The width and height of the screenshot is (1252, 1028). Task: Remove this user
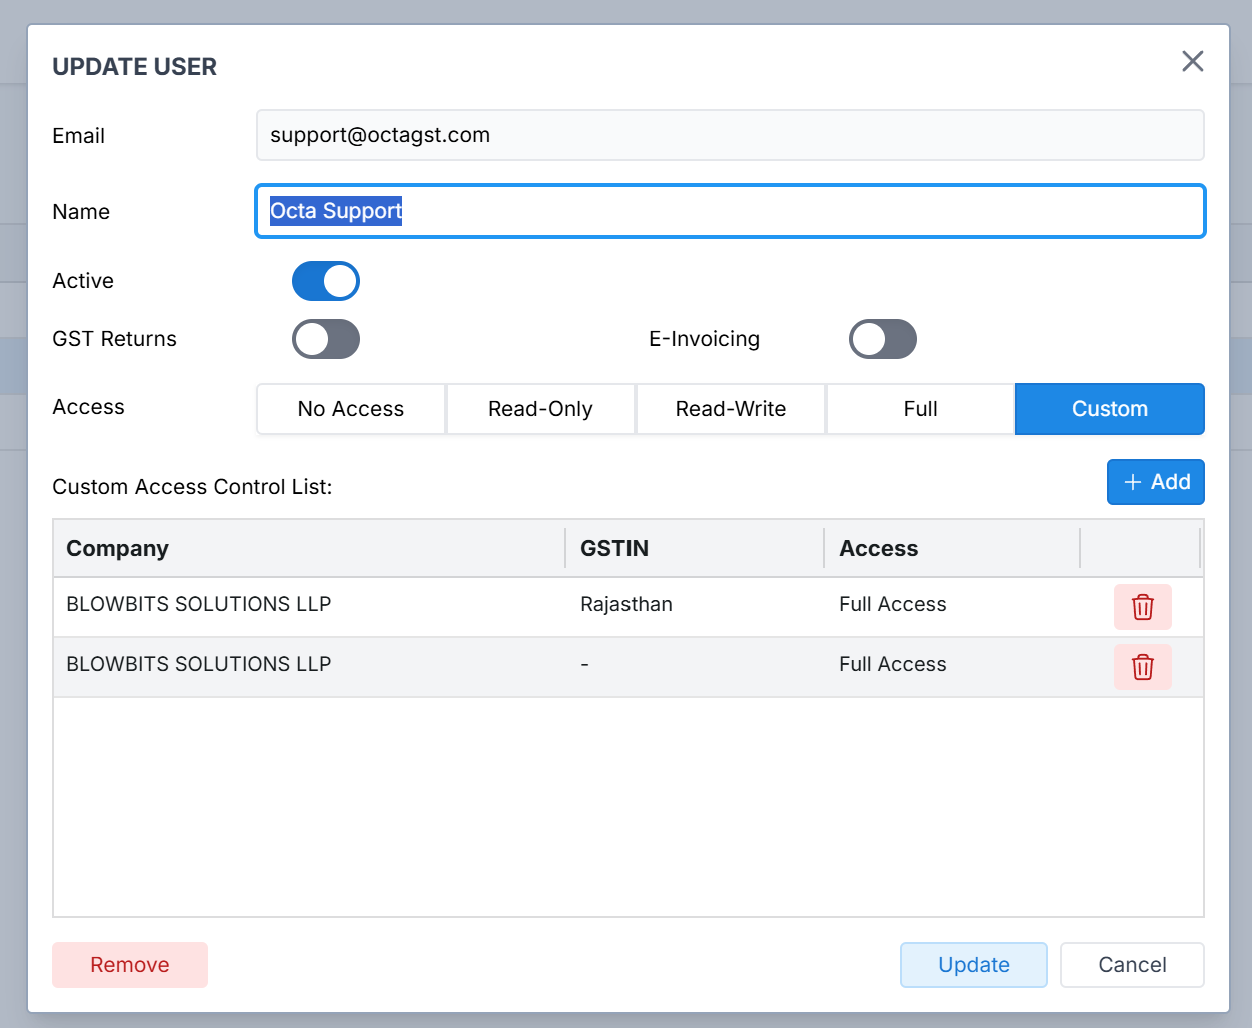point(130,965)
